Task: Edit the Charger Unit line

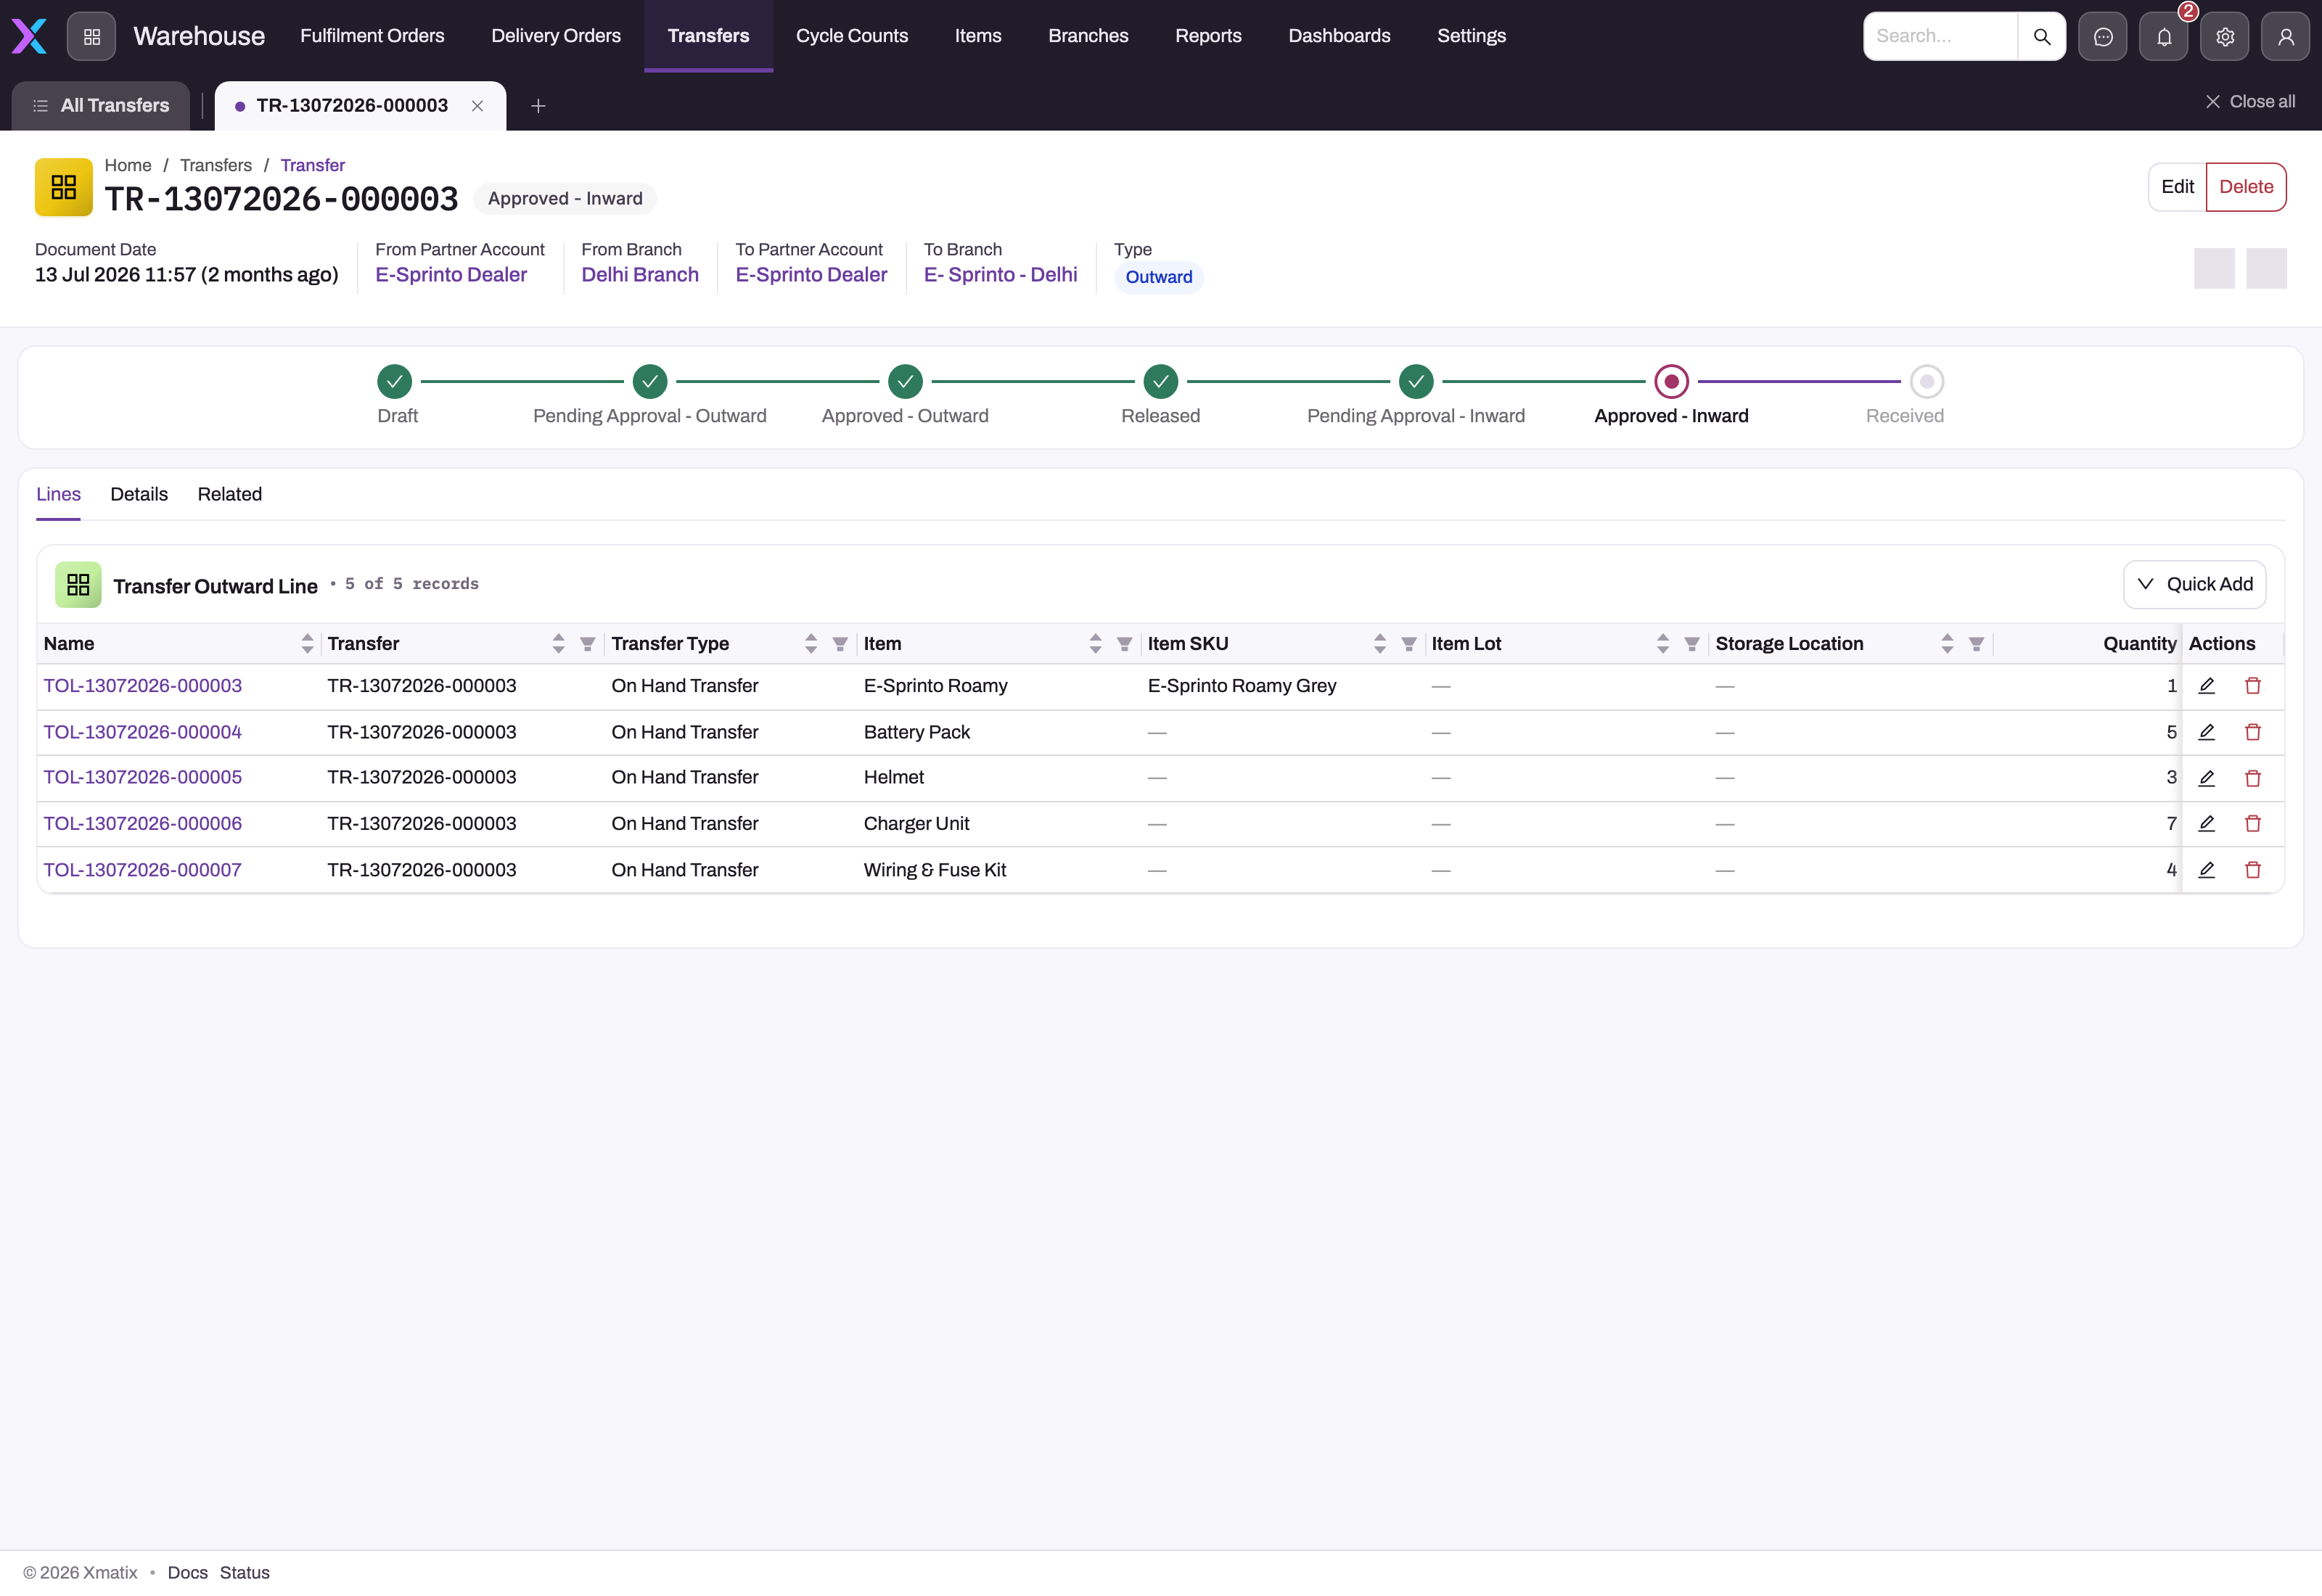Action: pos(2207,824)
